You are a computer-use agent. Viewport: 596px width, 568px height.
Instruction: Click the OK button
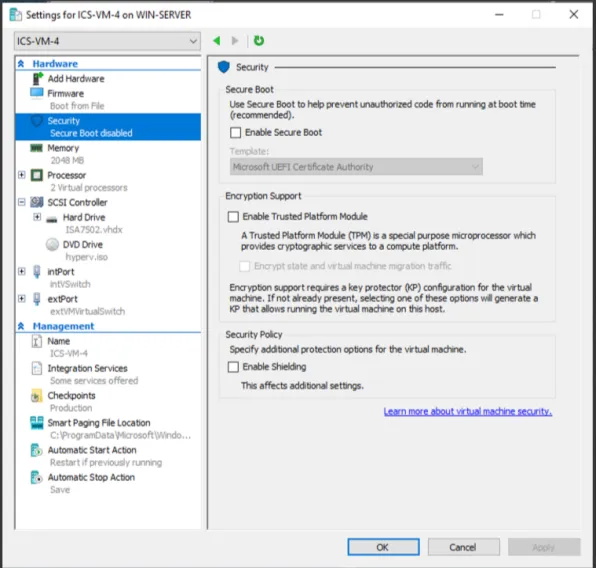(383, 547)
